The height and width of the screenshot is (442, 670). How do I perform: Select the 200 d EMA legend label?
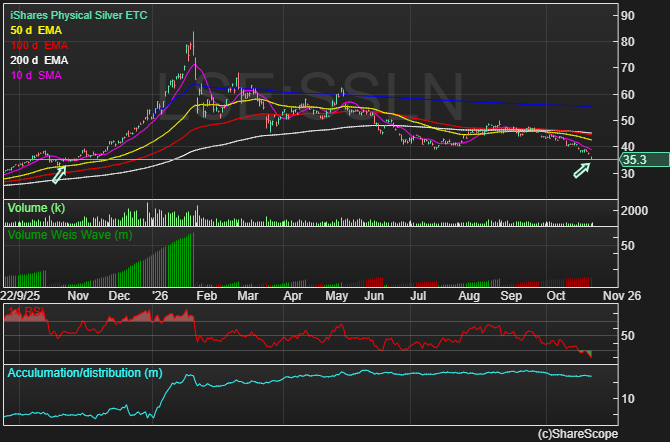[39, 60]
